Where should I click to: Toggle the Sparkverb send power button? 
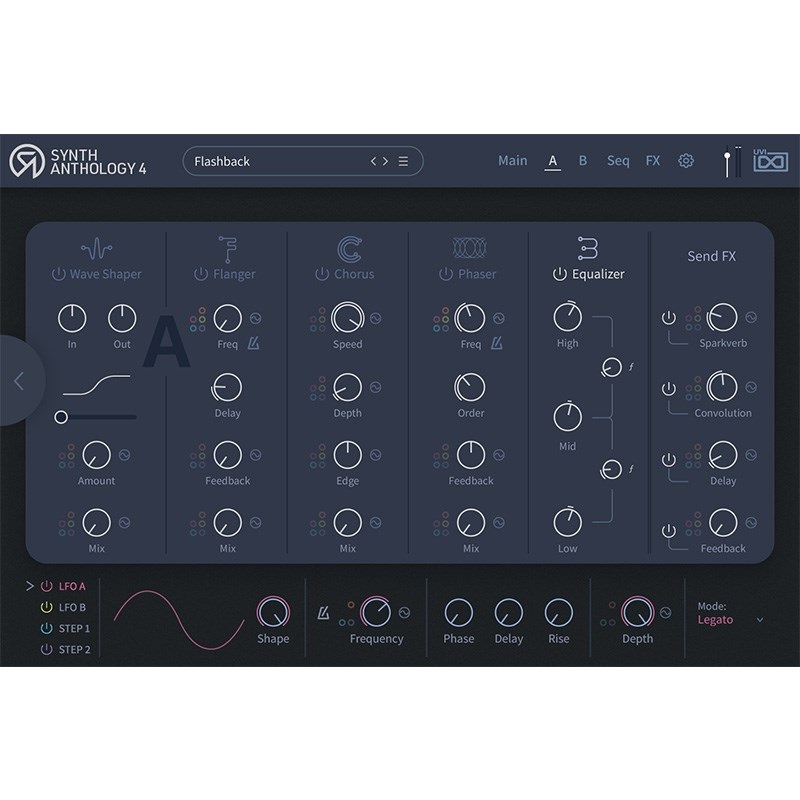click(669, 318)
